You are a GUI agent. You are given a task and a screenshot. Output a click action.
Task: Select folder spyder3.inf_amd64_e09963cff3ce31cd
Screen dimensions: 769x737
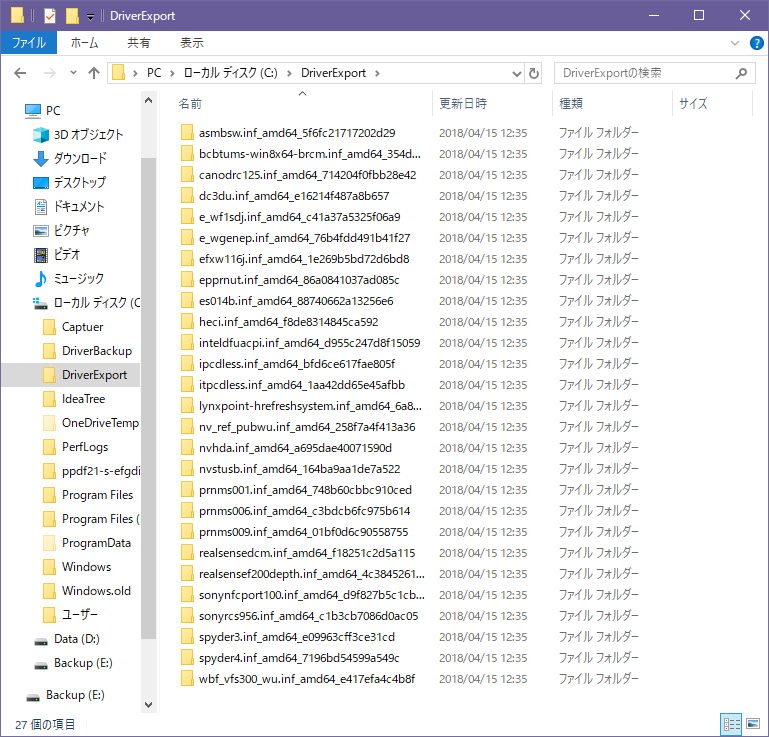point(297,637)
